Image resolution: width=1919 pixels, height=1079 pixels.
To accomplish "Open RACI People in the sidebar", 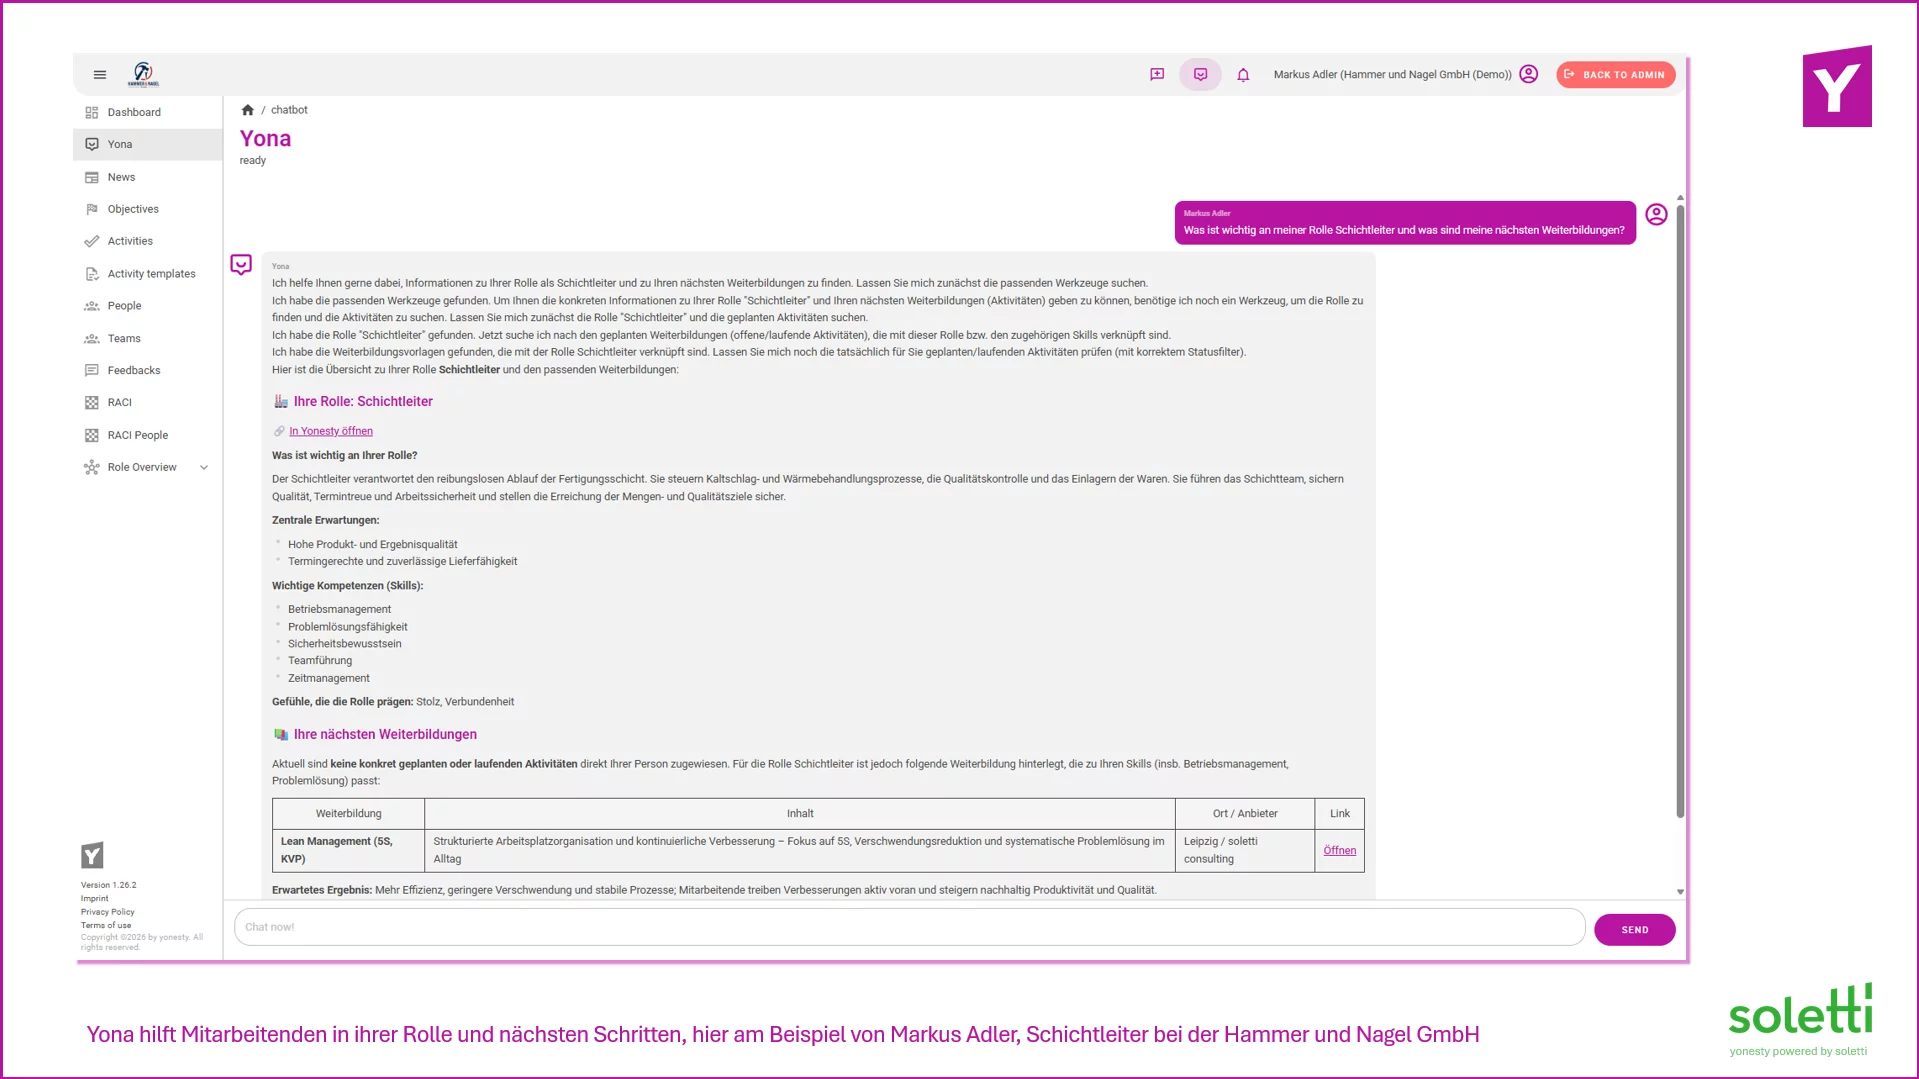I will [148, 436].
